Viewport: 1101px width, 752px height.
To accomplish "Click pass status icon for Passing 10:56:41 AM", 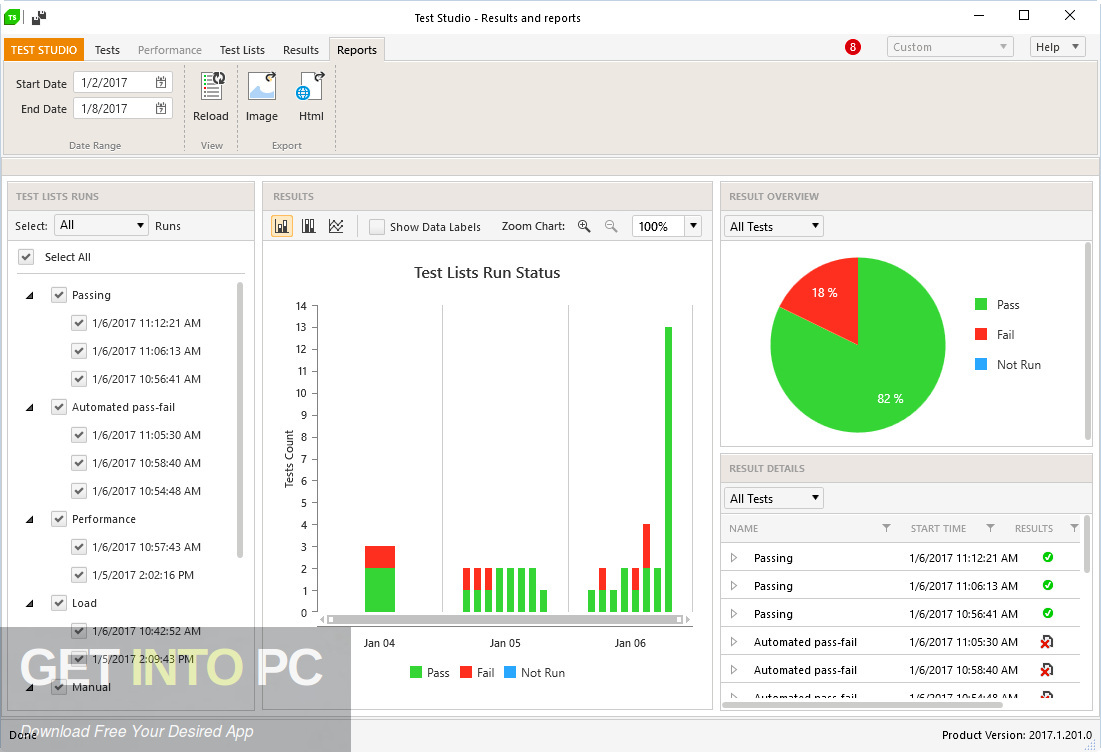I will (x=1048, y=614).
